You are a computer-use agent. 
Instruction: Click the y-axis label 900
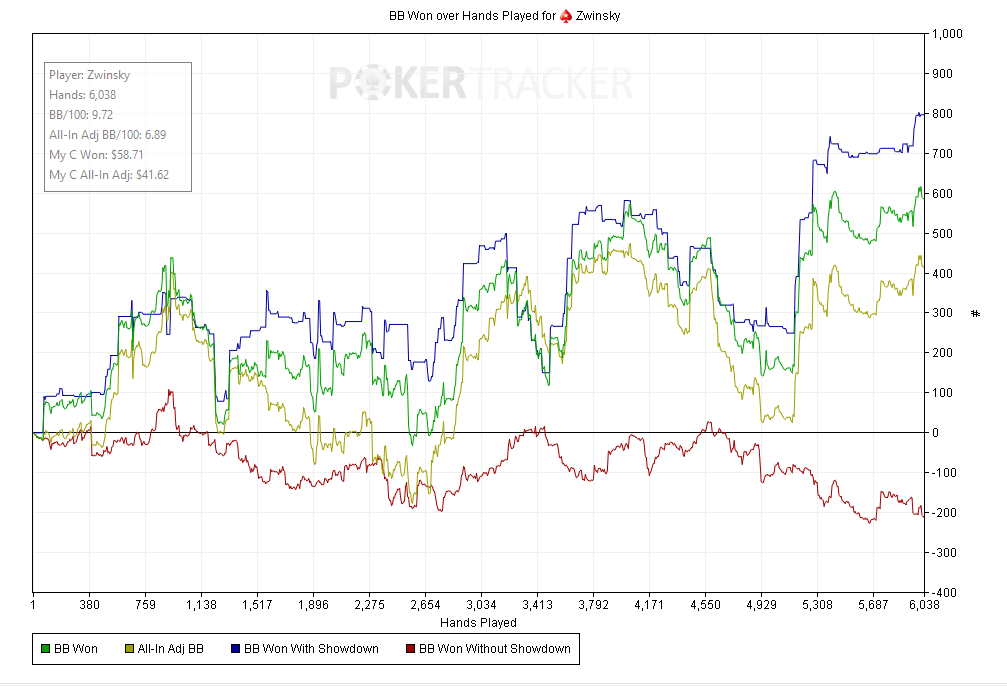[942, 74]
